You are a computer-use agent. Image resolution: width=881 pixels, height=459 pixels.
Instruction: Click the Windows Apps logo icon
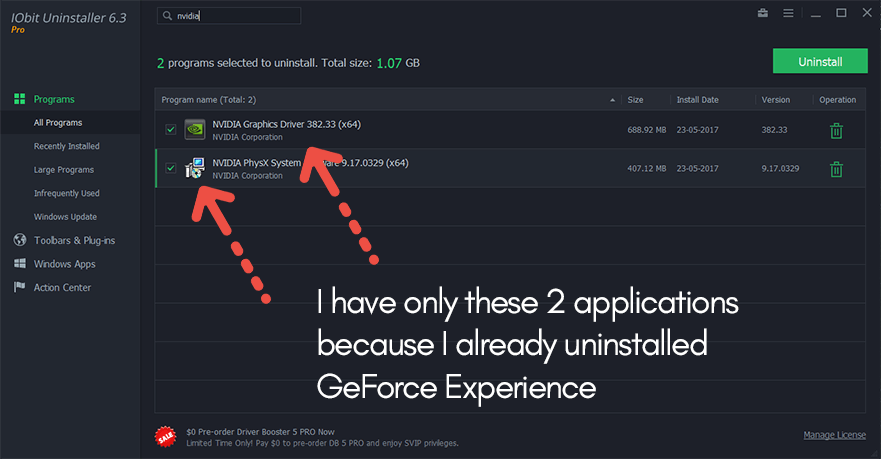(x=20, y=263)
